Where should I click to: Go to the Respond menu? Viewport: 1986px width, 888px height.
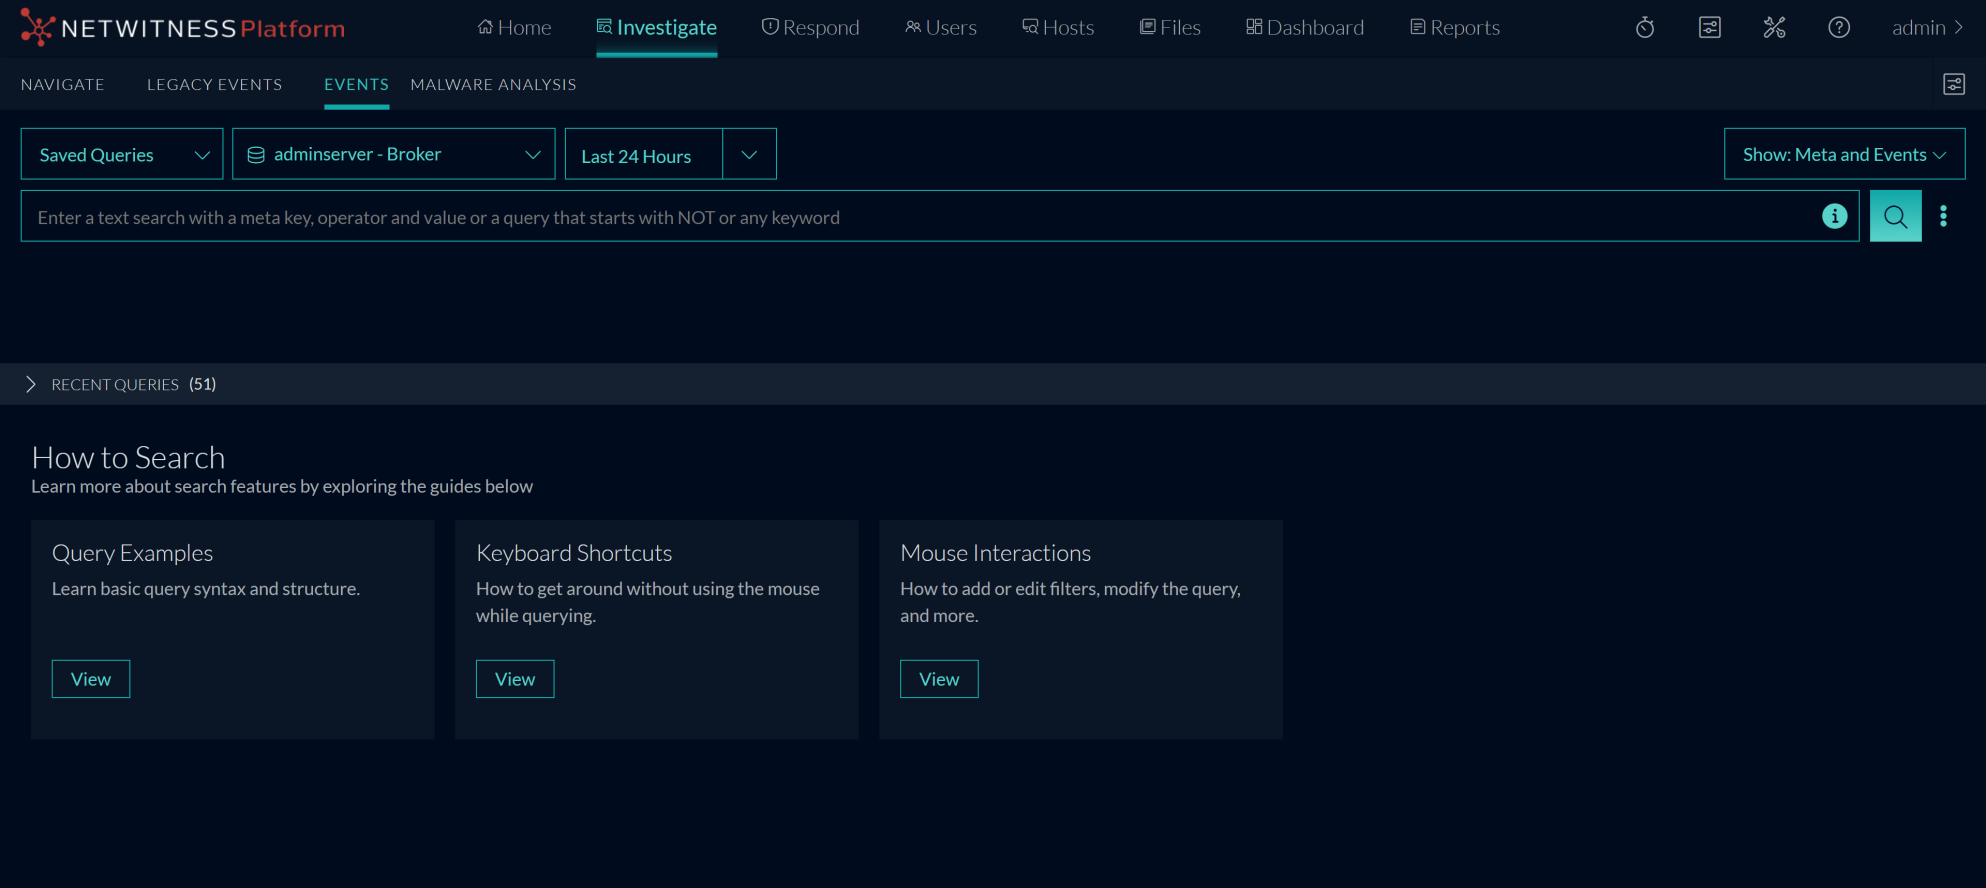tap(810, 28)
